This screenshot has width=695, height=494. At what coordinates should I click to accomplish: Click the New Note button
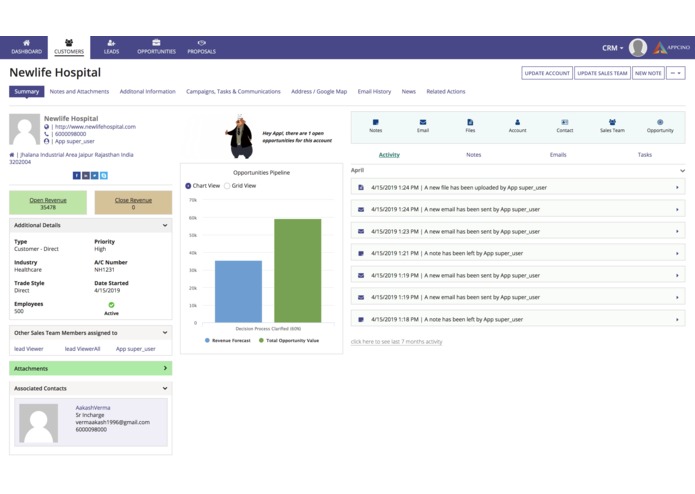(648, 73)
